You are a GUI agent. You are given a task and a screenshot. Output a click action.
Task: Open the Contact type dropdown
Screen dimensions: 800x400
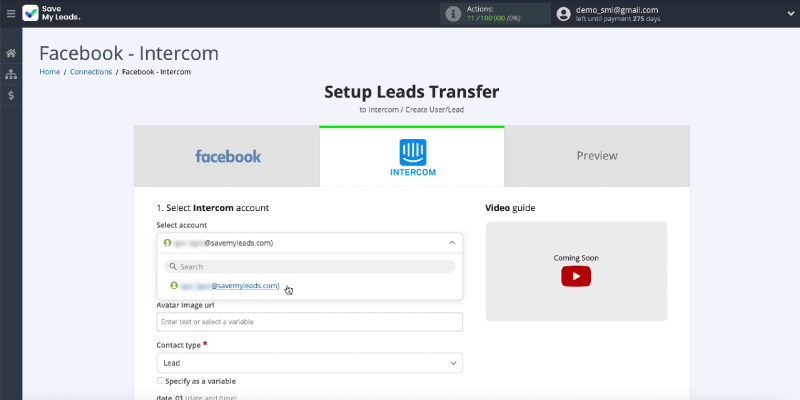pyautogui.click(x=309, y=363)
